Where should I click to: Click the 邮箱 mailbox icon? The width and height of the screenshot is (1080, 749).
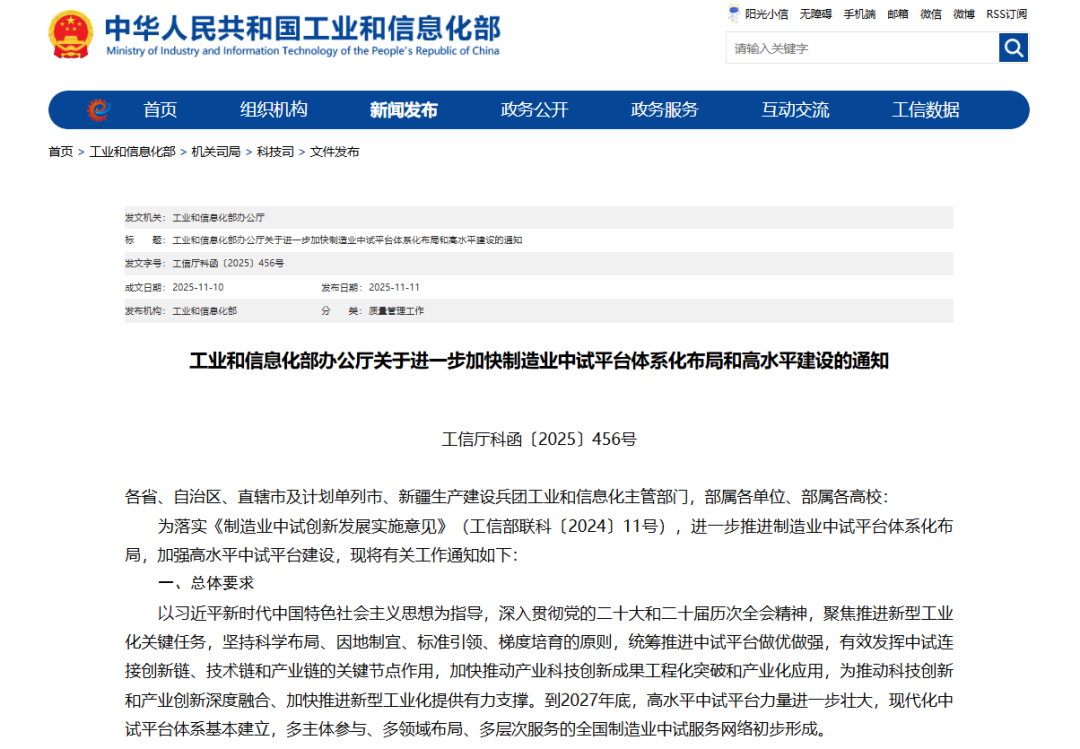click(897, 13)
